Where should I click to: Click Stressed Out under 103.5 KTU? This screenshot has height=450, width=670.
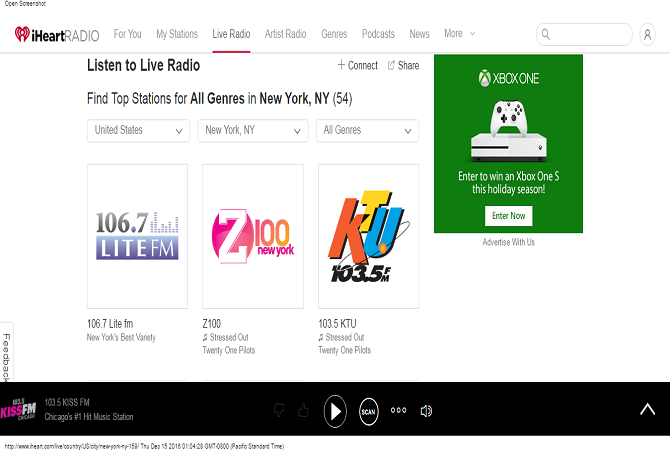click(x=345, y=337)
